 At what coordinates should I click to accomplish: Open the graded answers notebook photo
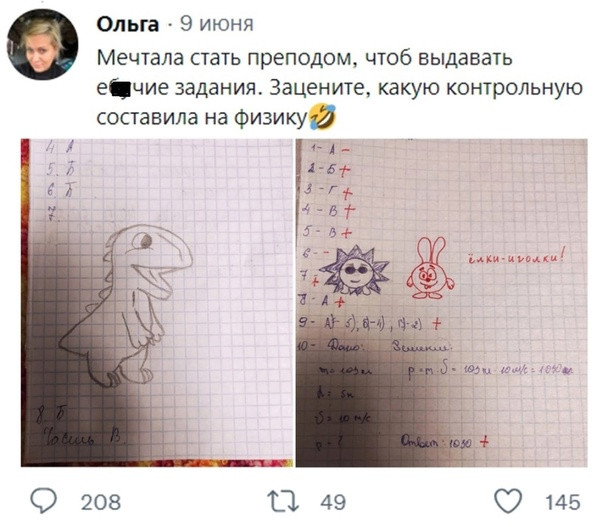click(441, 302)
